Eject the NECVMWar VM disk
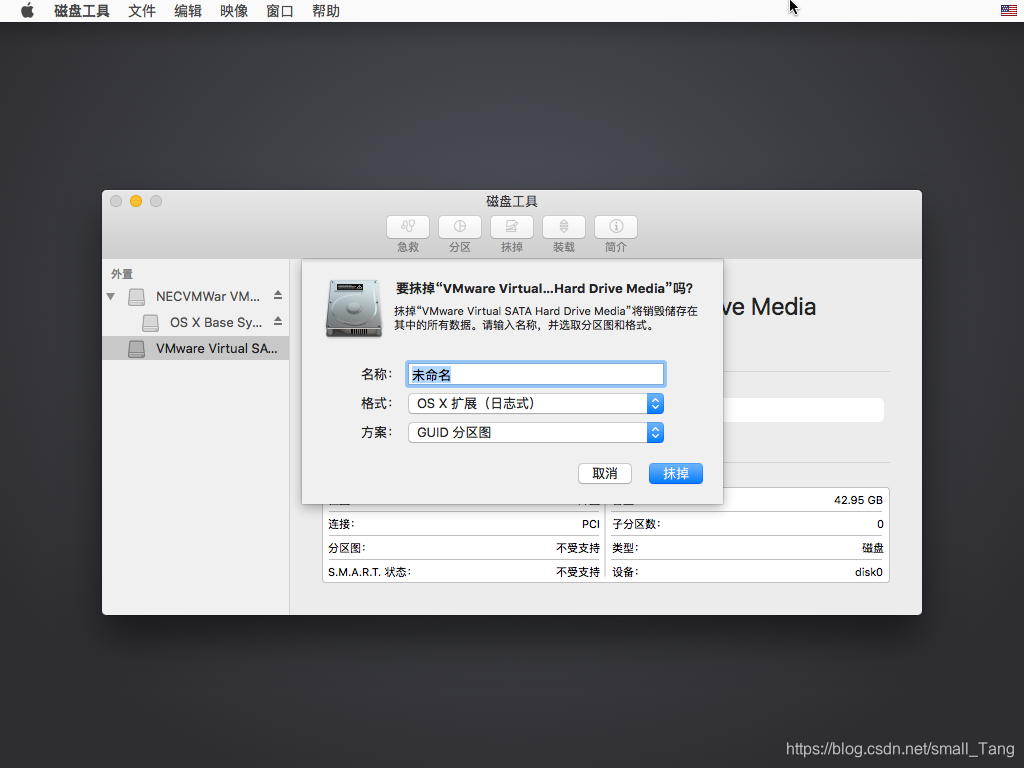1024x768 pixels. pyautogui.click(x=278, y=295)
